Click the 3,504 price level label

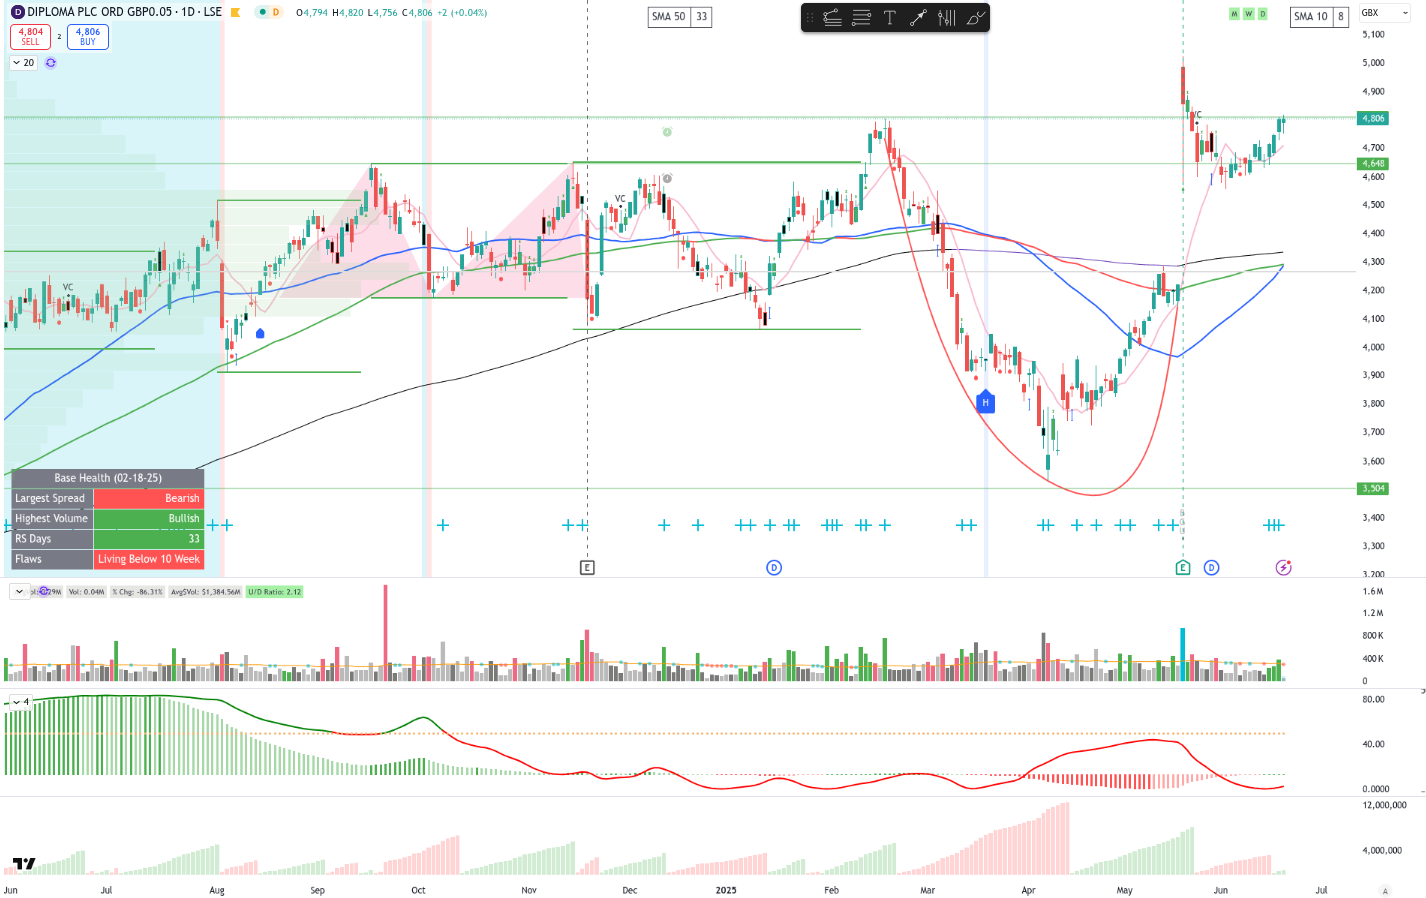(1373, 489)
